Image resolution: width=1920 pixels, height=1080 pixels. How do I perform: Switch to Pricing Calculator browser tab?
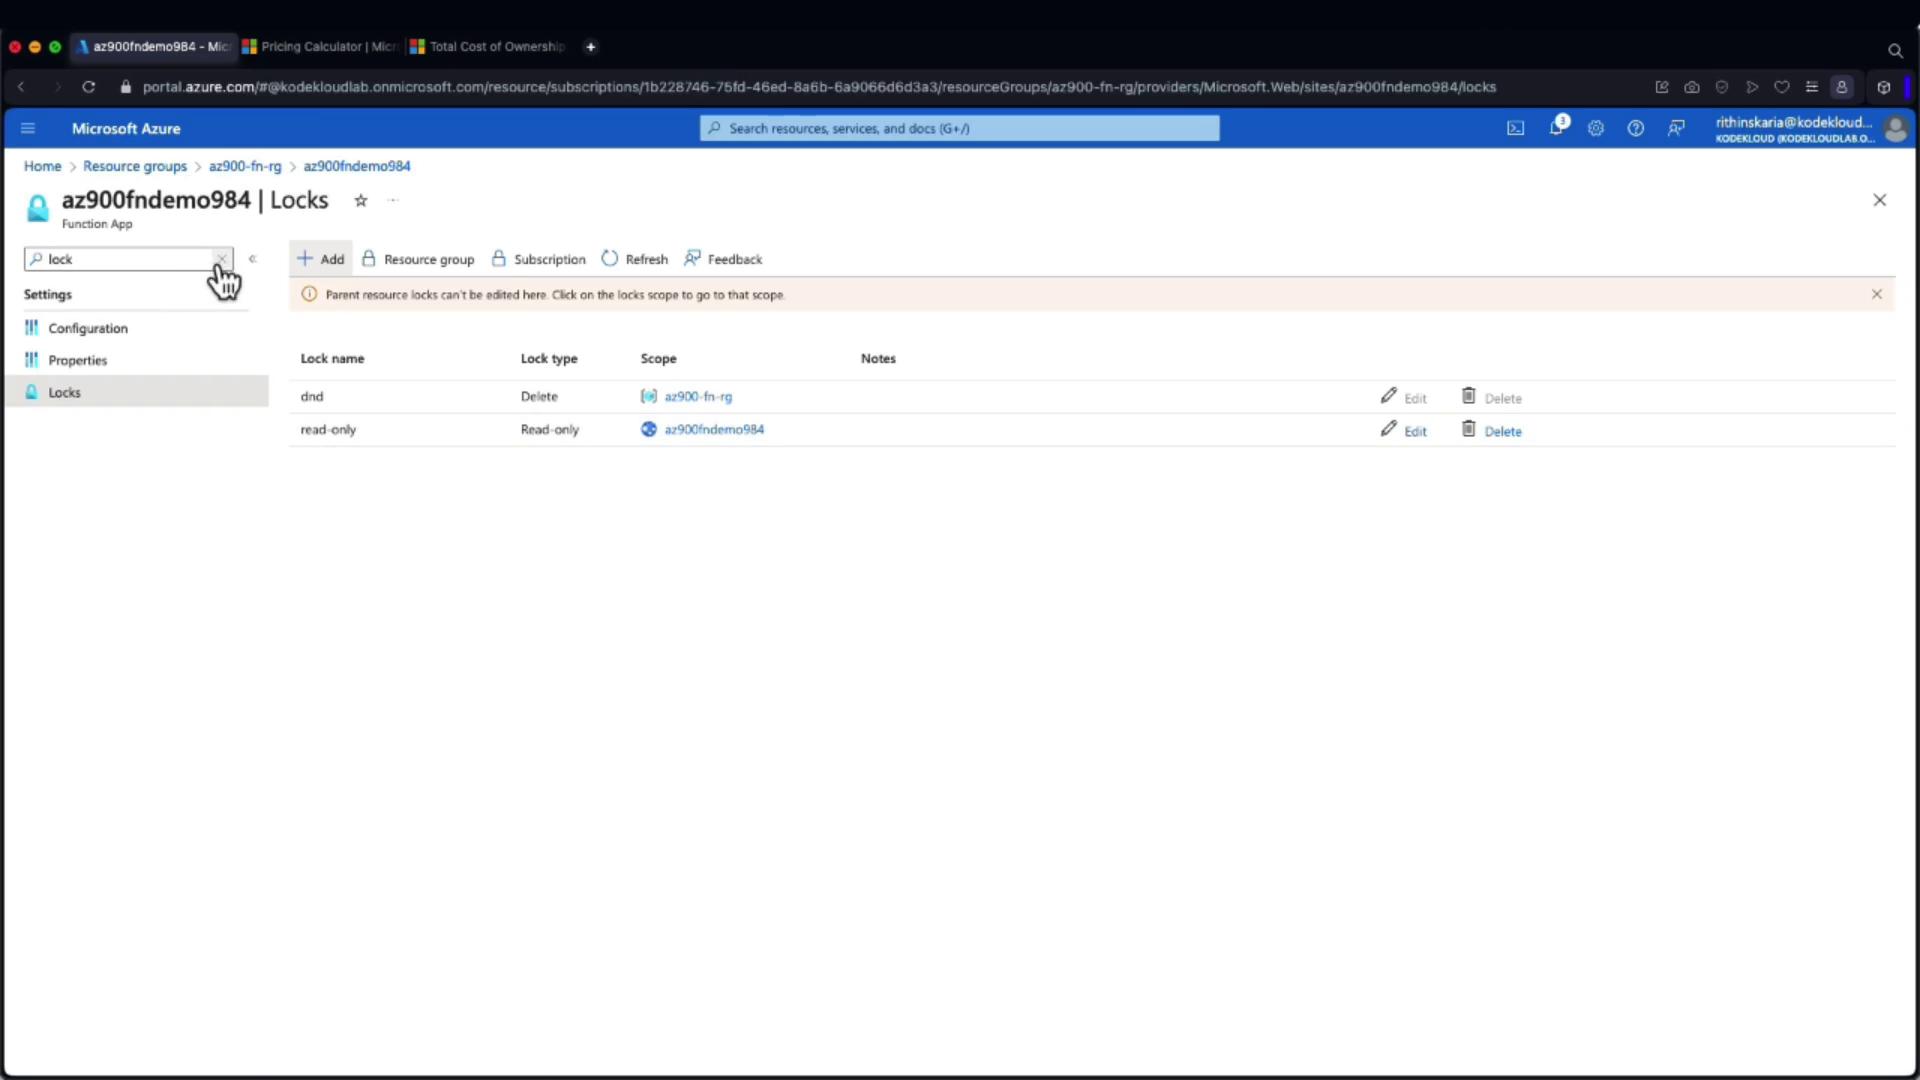click(320, 46)
